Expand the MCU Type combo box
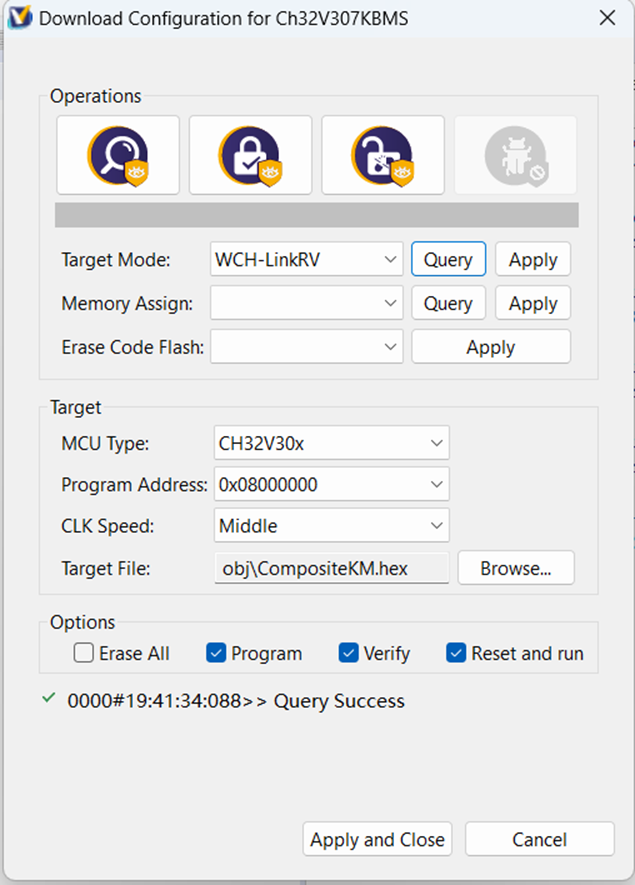Image resolution: width=635 pixels, height=885 pixels. 331,443
